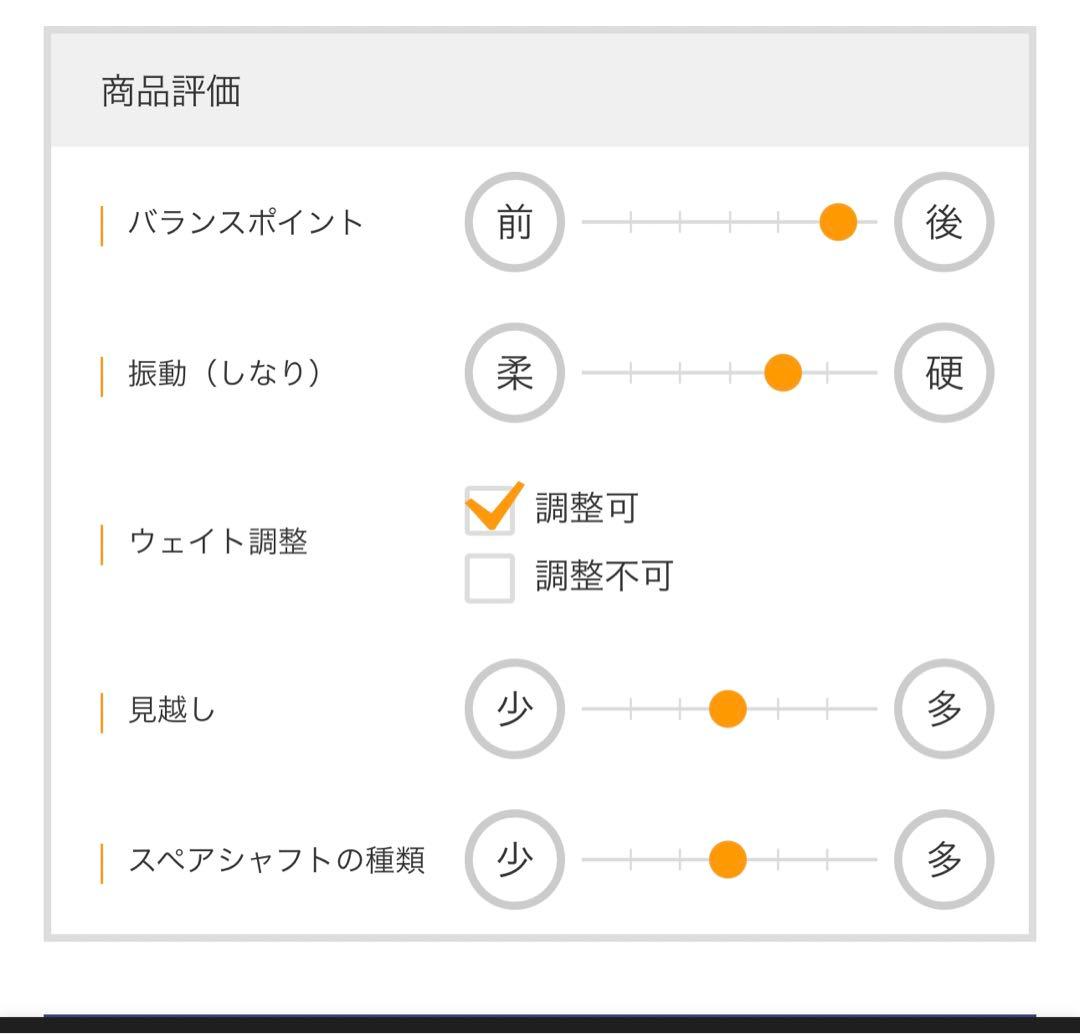Click the 少 circle beside 見越し
Screen dimensions: 1080x1034
point(514,710)
